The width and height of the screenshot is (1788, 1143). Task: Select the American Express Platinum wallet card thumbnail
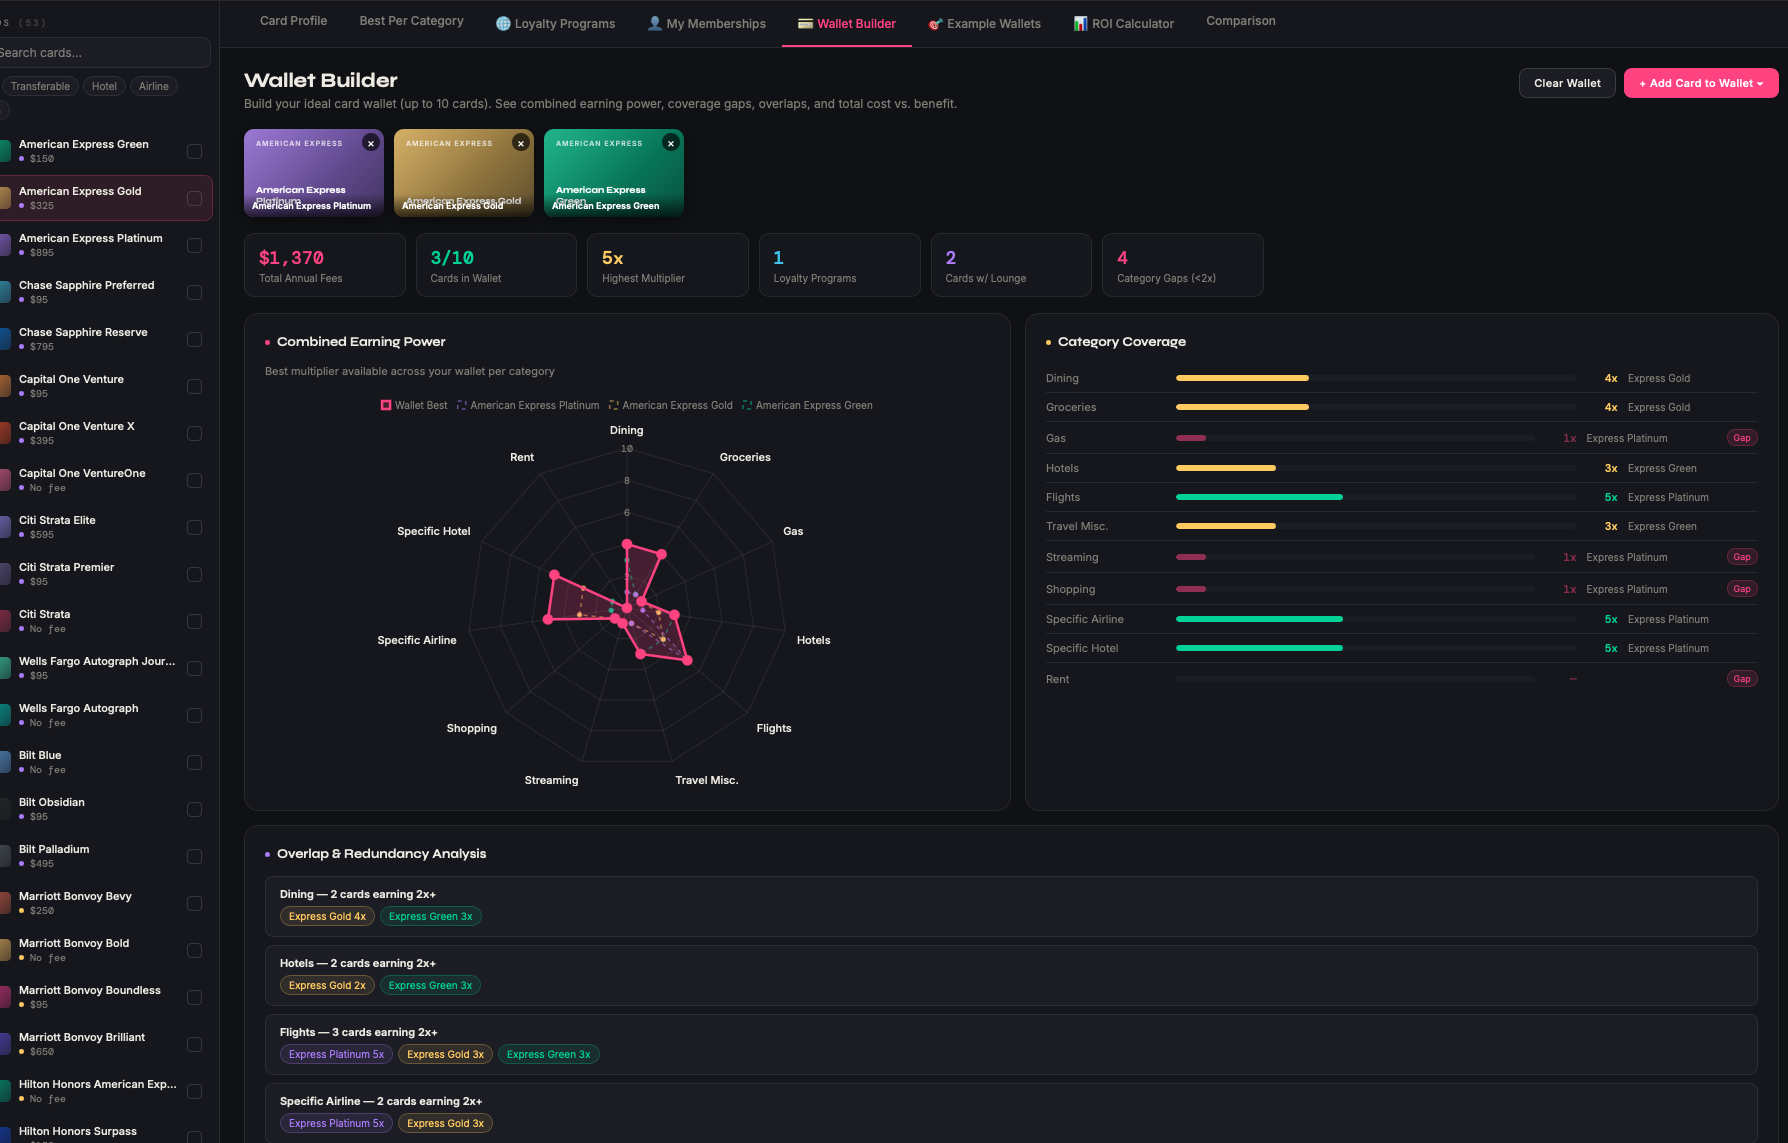(314, 173)
